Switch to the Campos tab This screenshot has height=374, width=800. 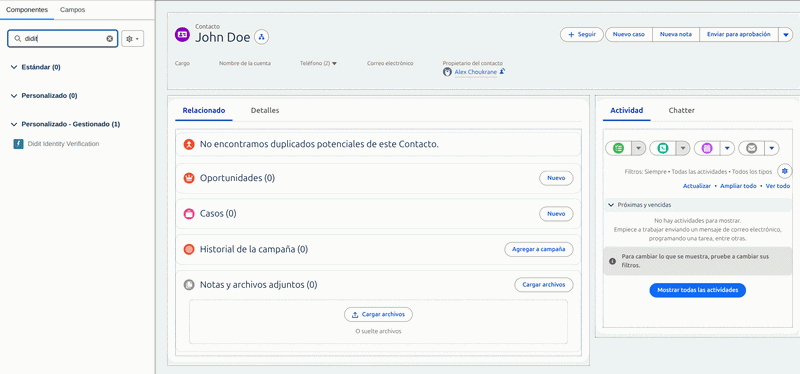(72, 10)
